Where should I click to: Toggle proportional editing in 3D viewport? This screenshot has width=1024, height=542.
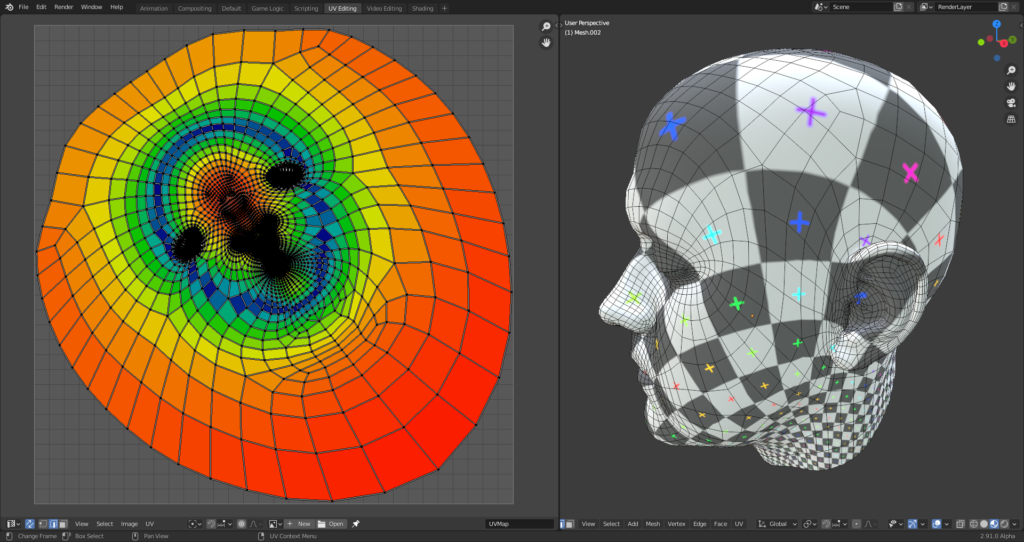pyautogui.click(x=856, y=524)
